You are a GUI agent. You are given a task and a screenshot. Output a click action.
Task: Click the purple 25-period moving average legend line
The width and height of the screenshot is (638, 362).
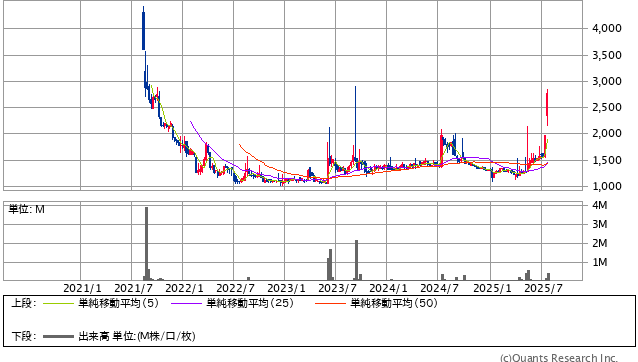tap(186, 303)
